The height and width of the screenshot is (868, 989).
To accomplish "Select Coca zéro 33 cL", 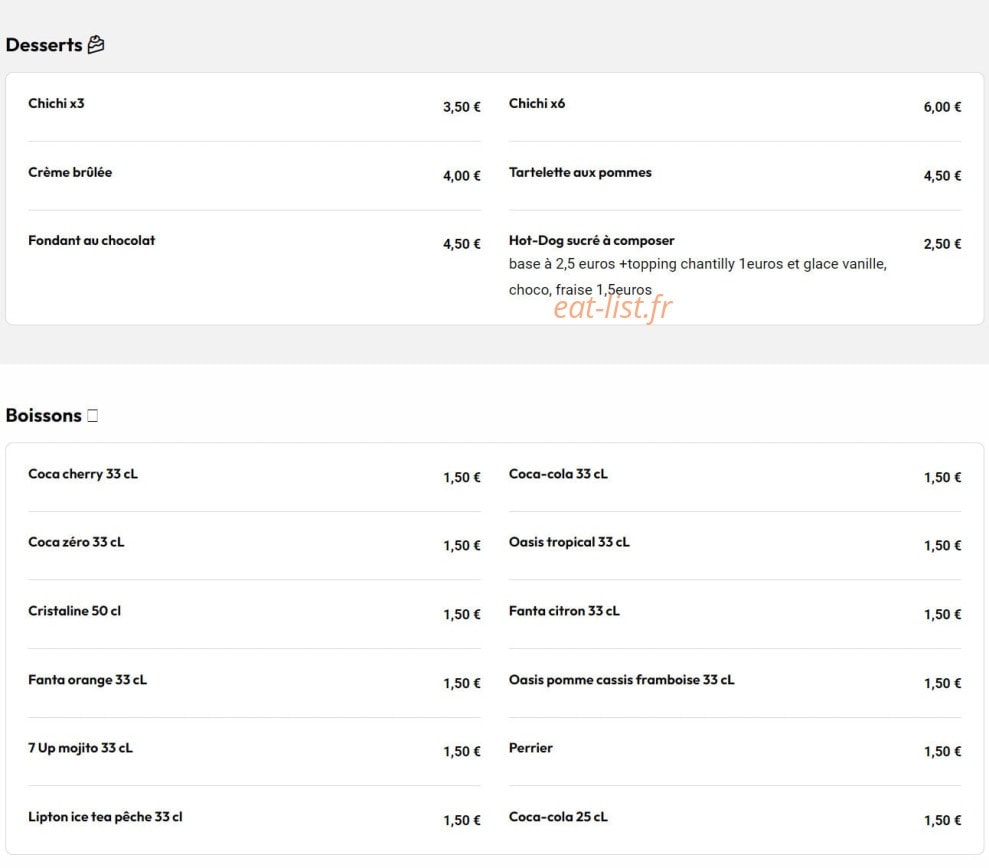I will (254, 545).
